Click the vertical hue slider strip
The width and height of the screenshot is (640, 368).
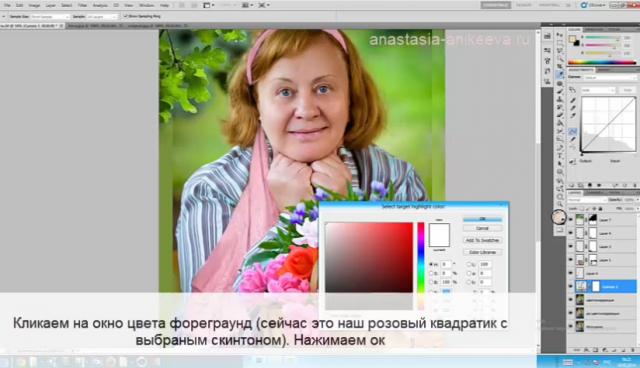(421, 257)
